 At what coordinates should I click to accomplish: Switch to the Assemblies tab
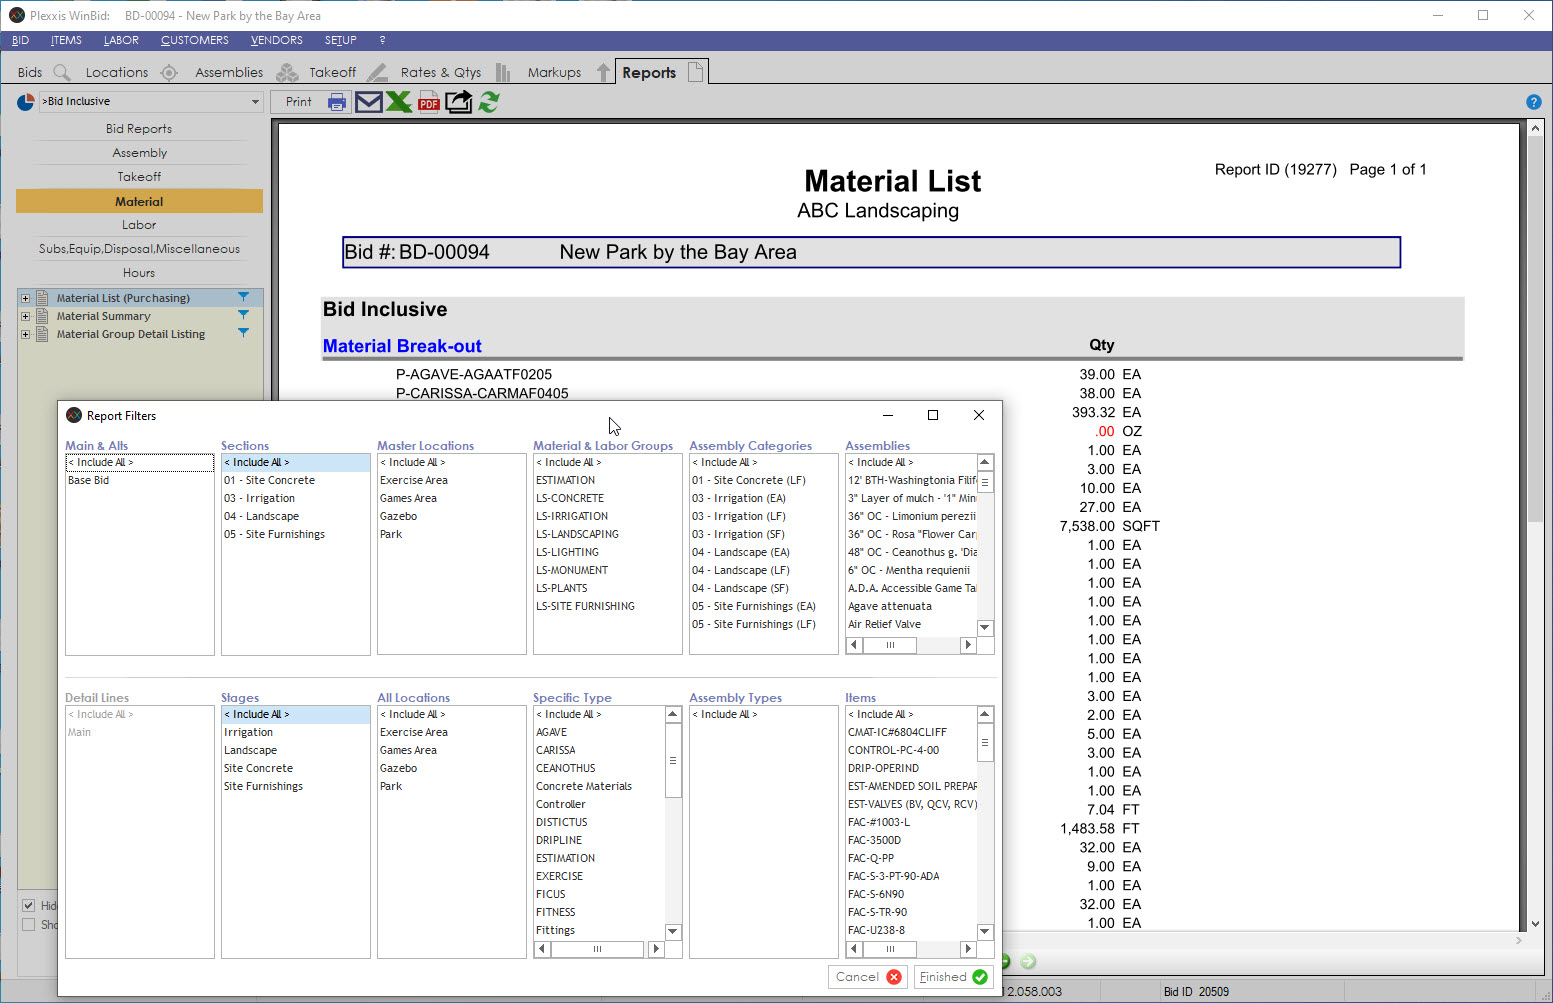(229, 72)
